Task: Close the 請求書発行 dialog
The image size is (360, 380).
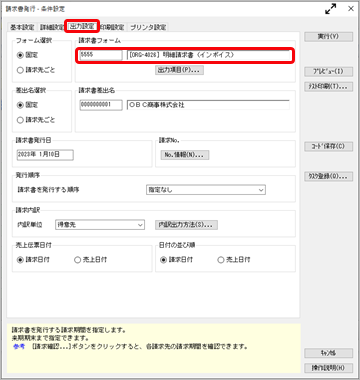Action: point(351,9)
